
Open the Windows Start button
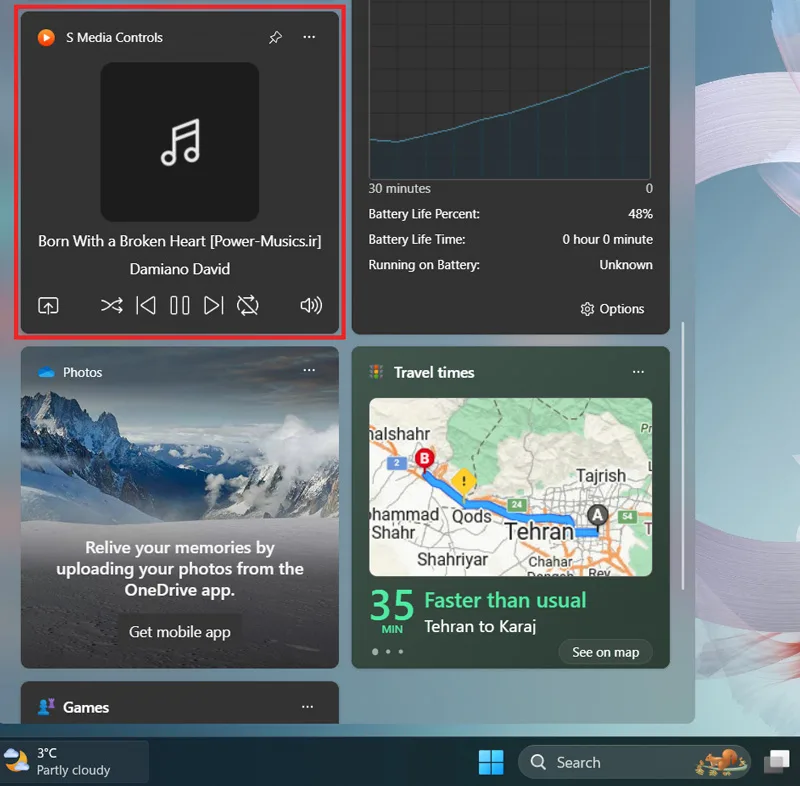coord(491,763)
